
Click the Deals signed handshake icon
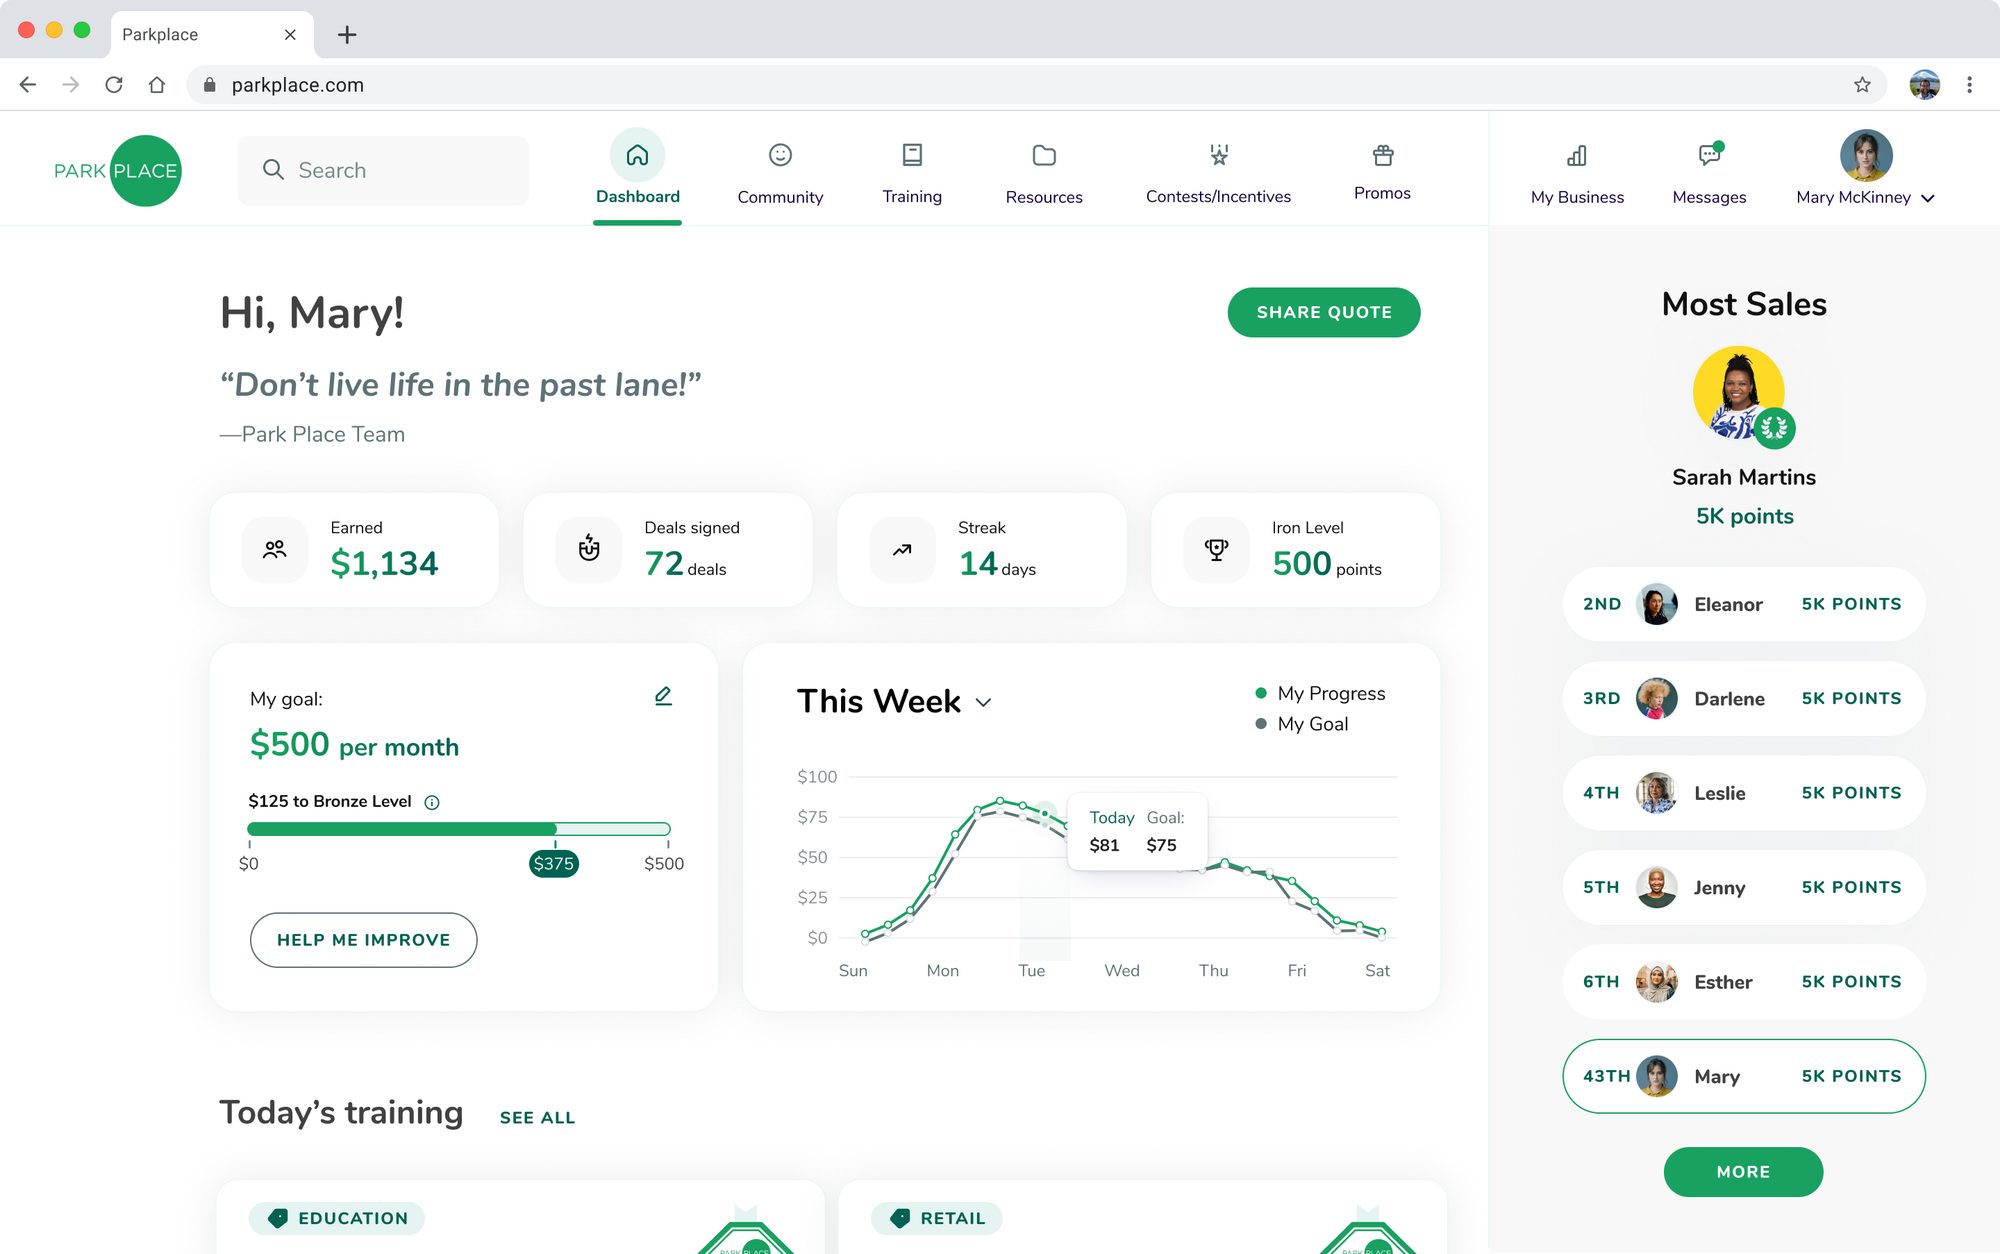click(589, 549)
